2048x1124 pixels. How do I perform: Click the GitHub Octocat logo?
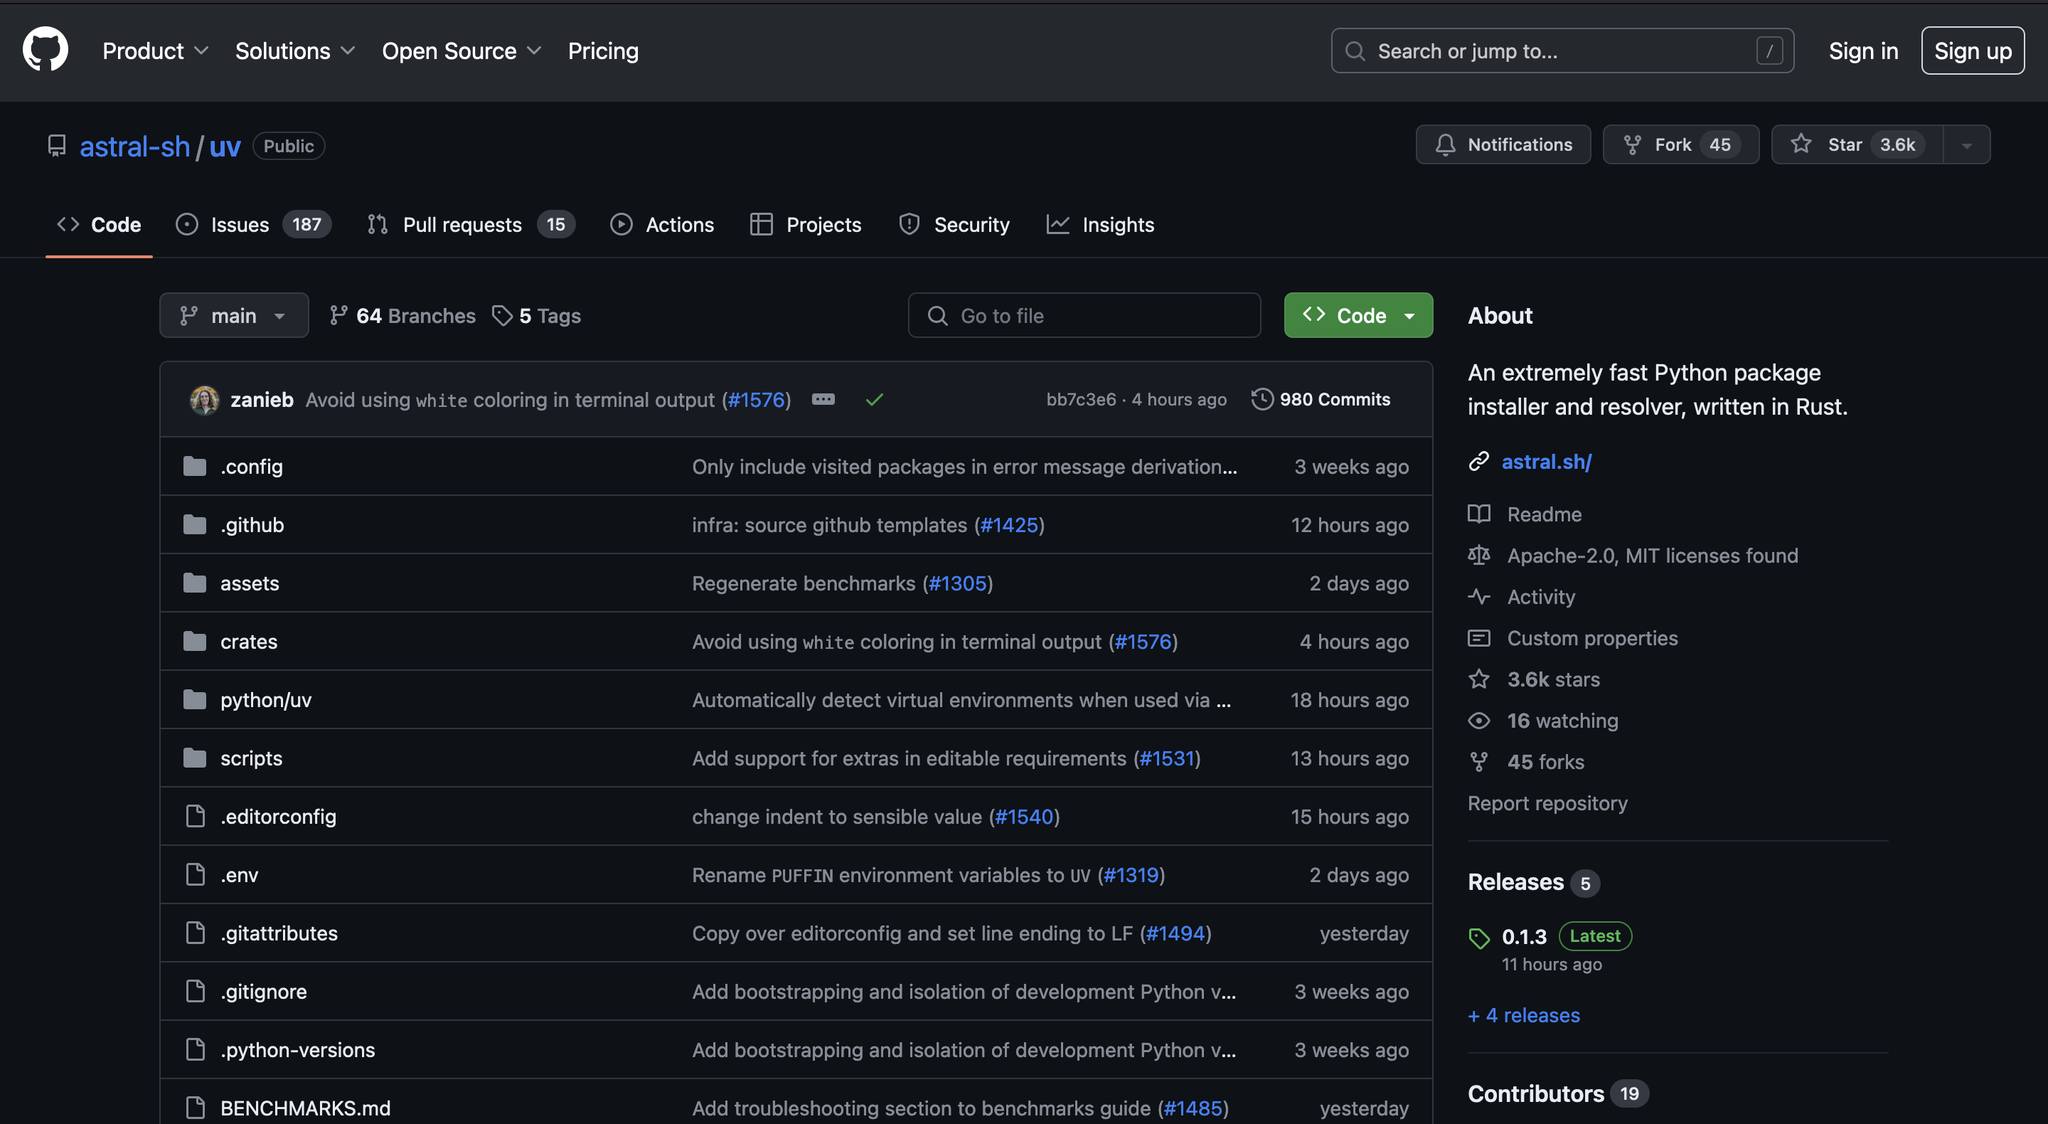pyautogui.click(x=45, y=50)
